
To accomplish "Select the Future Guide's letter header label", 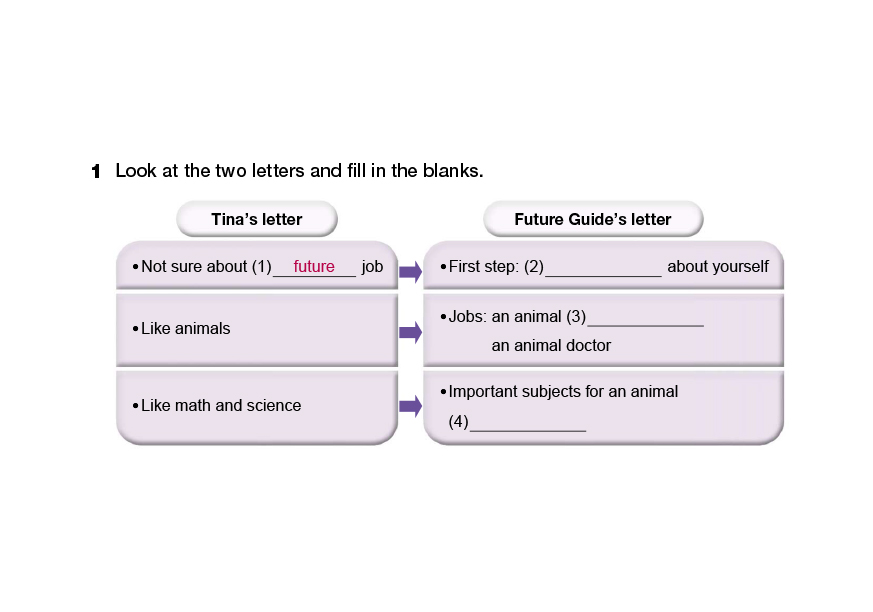I will 593,219.
